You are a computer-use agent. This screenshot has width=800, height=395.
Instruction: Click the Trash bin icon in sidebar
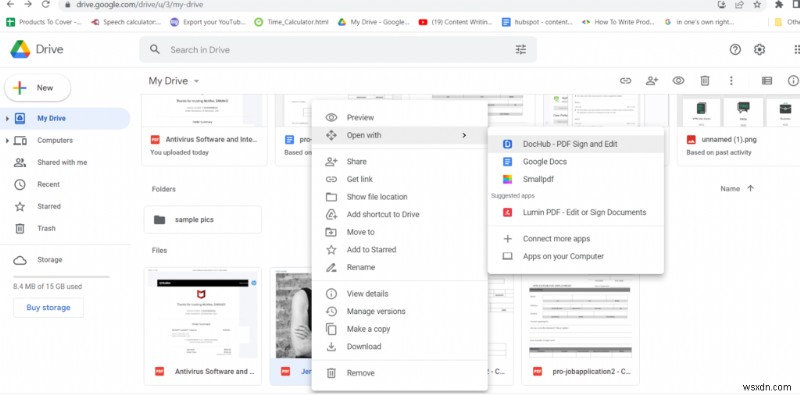[x=20, y=229]
